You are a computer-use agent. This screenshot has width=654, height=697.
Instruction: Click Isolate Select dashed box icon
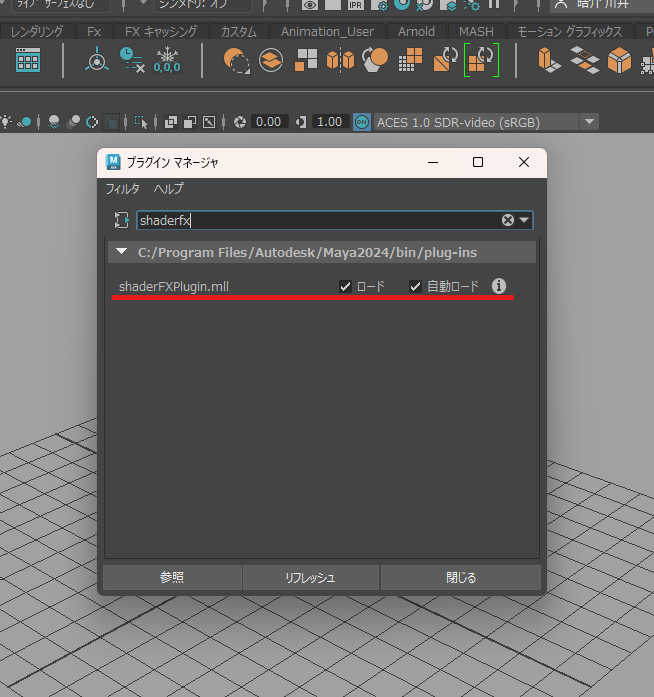(141, 122)
